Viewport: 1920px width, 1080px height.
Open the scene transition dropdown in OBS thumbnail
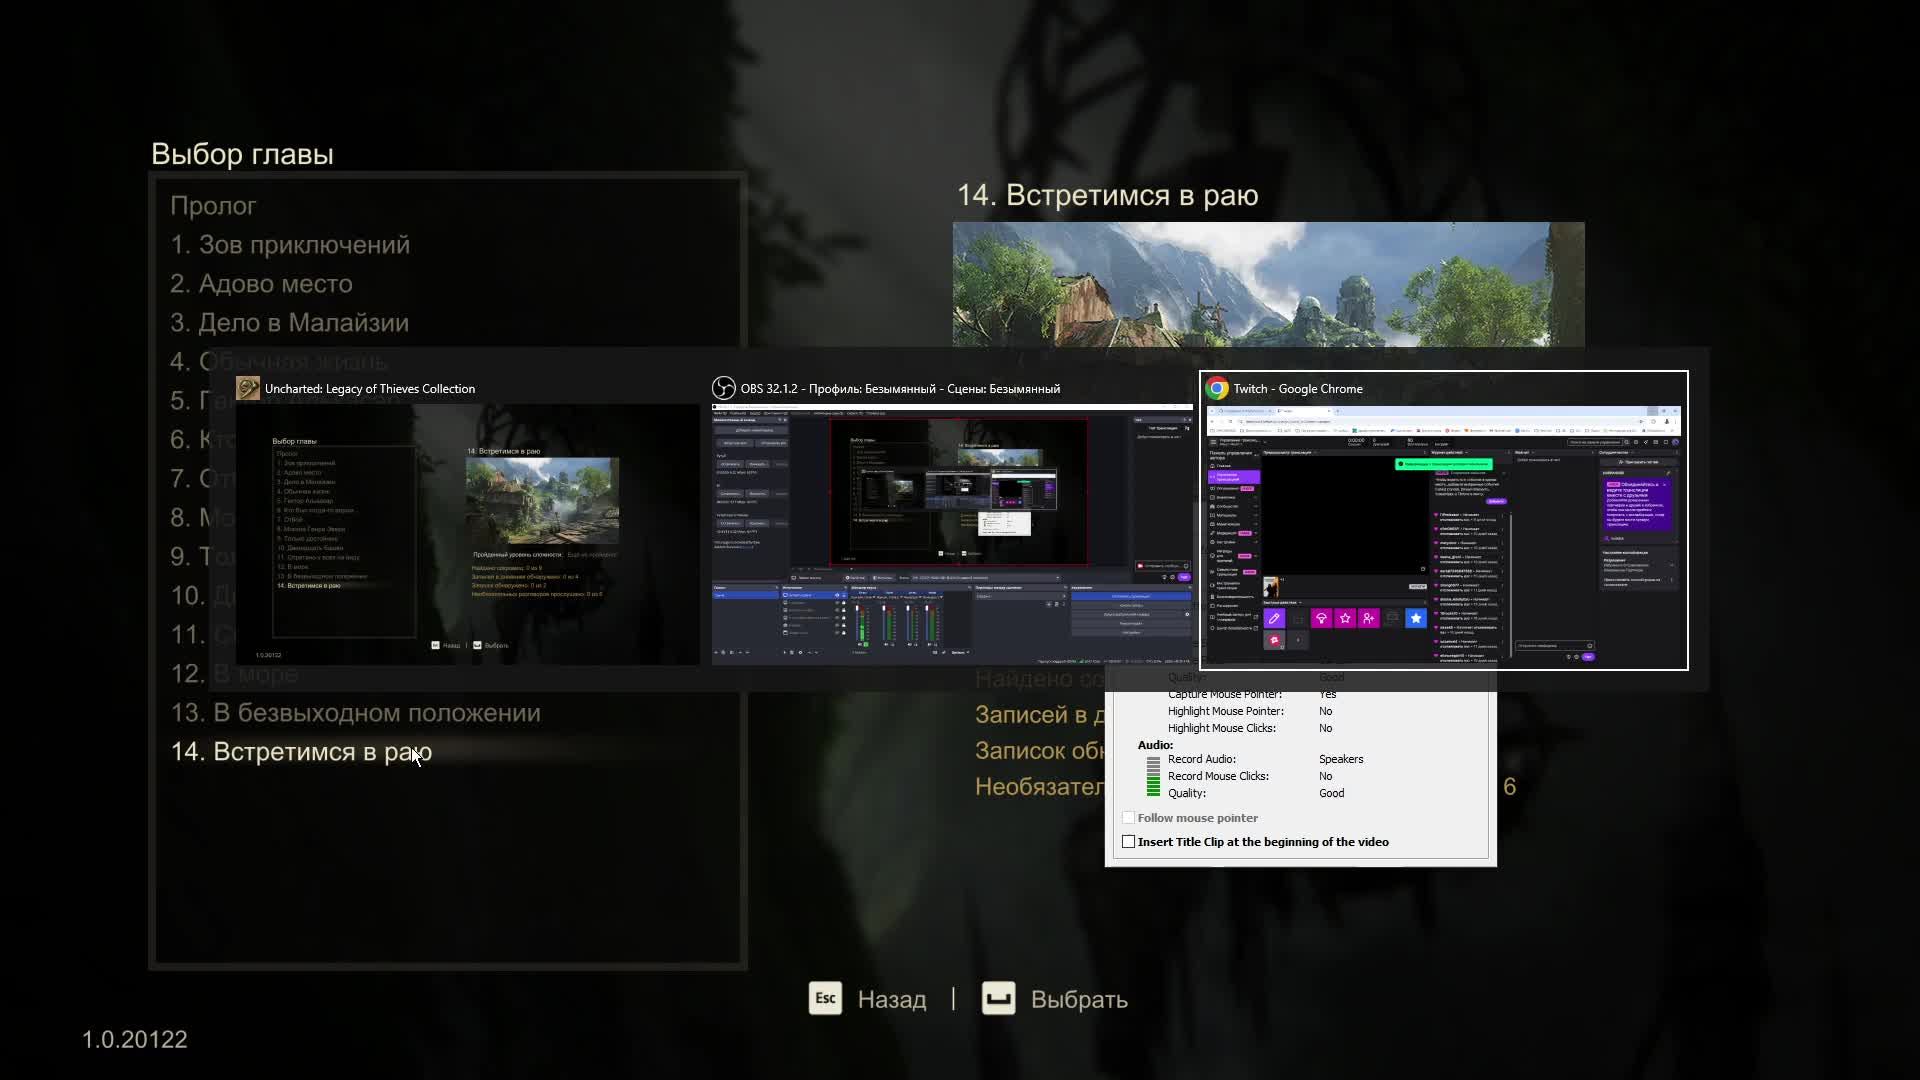(x=1063, y=595)
